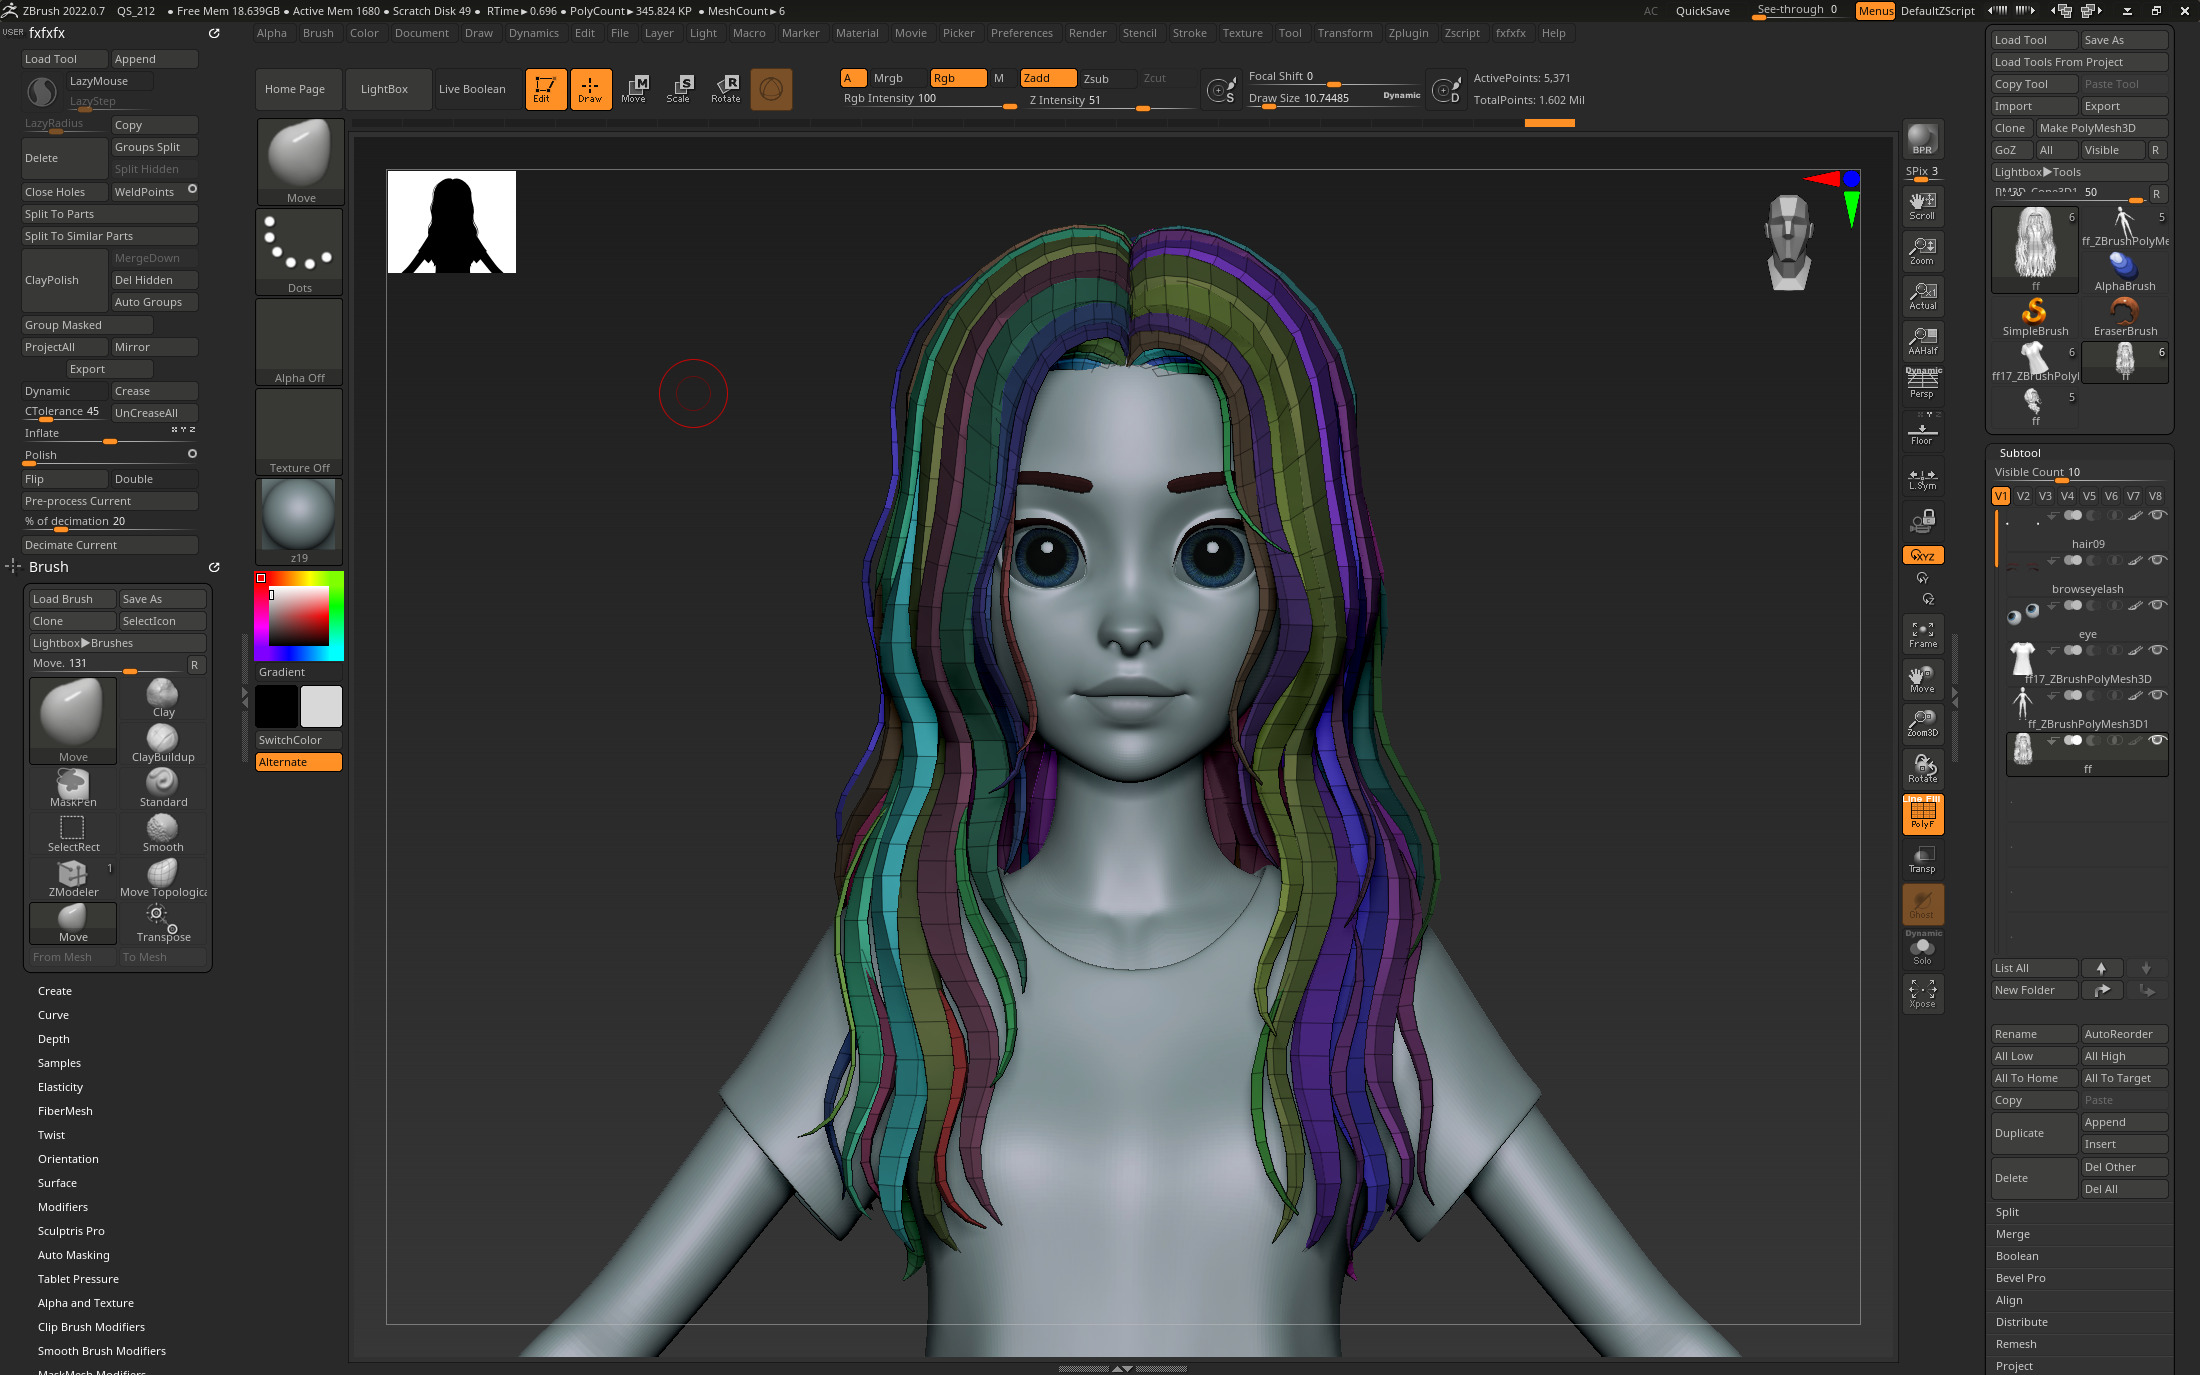The height and width of the screenshot is (1375, 2200).
Task: Expand the Create brush section
Action: pyautogui.click(x=55, y=991)
